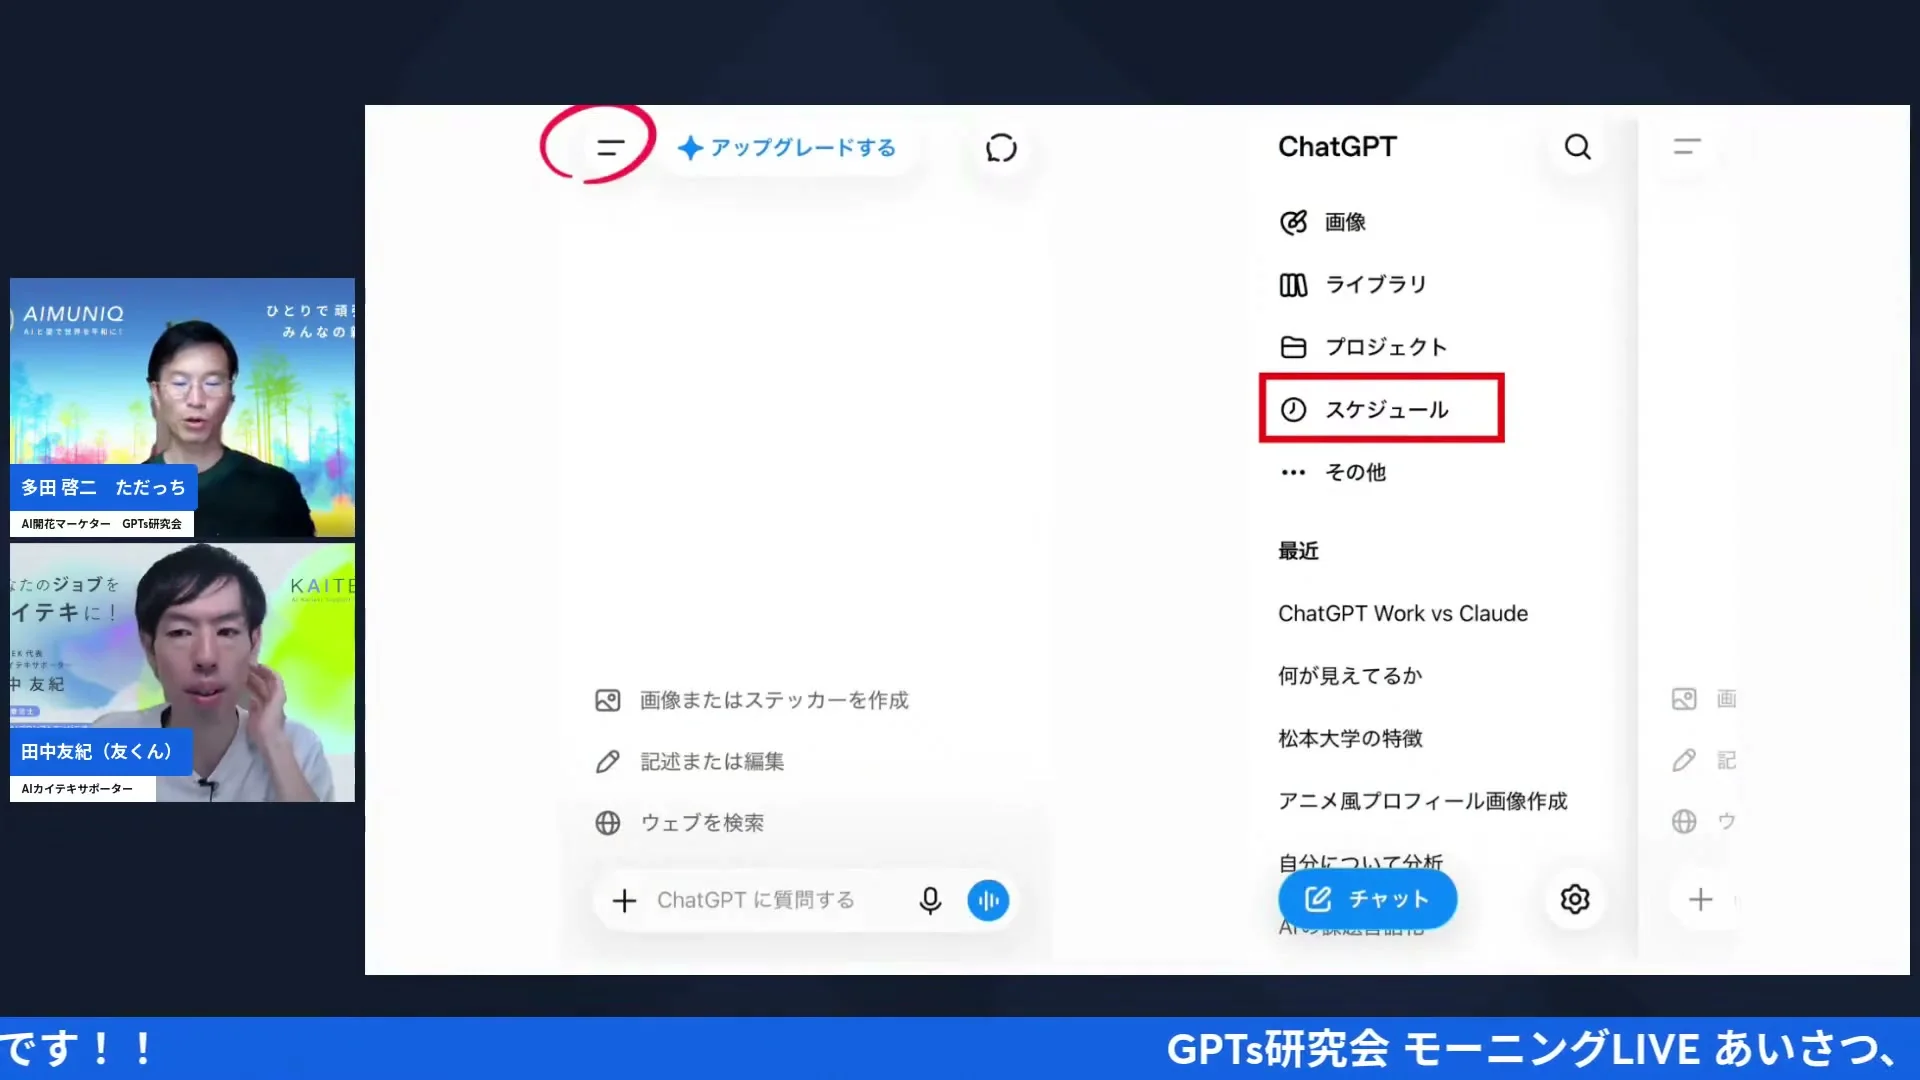Click faded globe icon in right panel
This screenshot has height=1080, width=1920.
click(x=1684, y=821)
